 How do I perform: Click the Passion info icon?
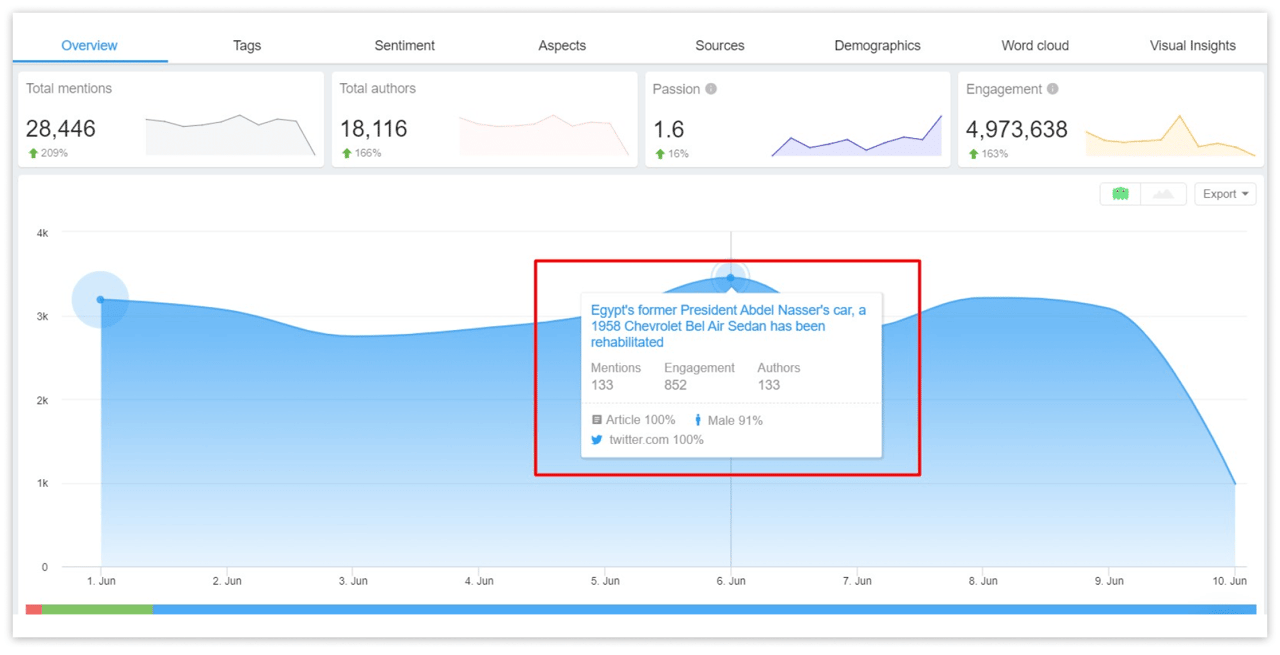(x=711, y=89)
